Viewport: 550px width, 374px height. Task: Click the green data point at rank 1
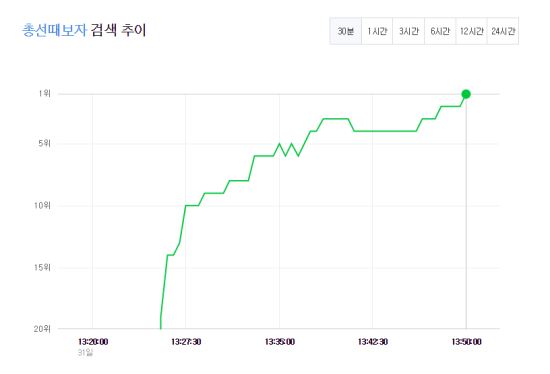(x=466, y=94)
